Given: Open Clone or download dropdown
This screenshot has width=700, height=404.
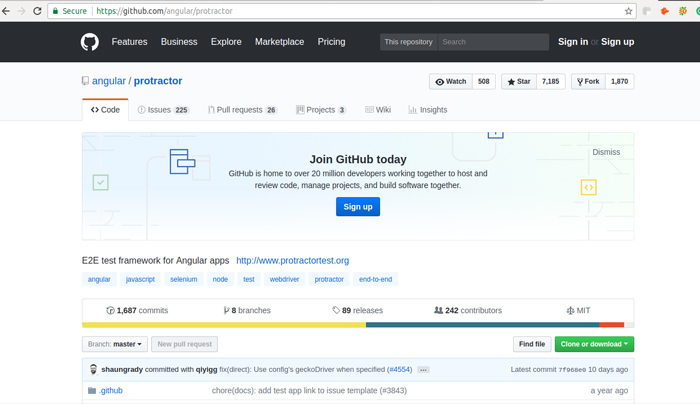Looking at the screenshot, I should click(594, 344).
